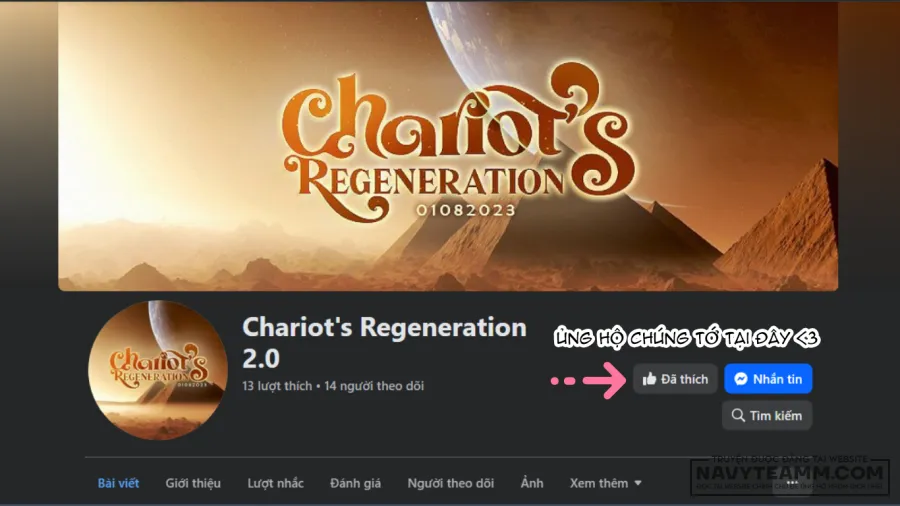Viewport: 900px width, 506px height.
Task: Open the Chariot's Regeneration cover photo
Action: pos(448,146)
